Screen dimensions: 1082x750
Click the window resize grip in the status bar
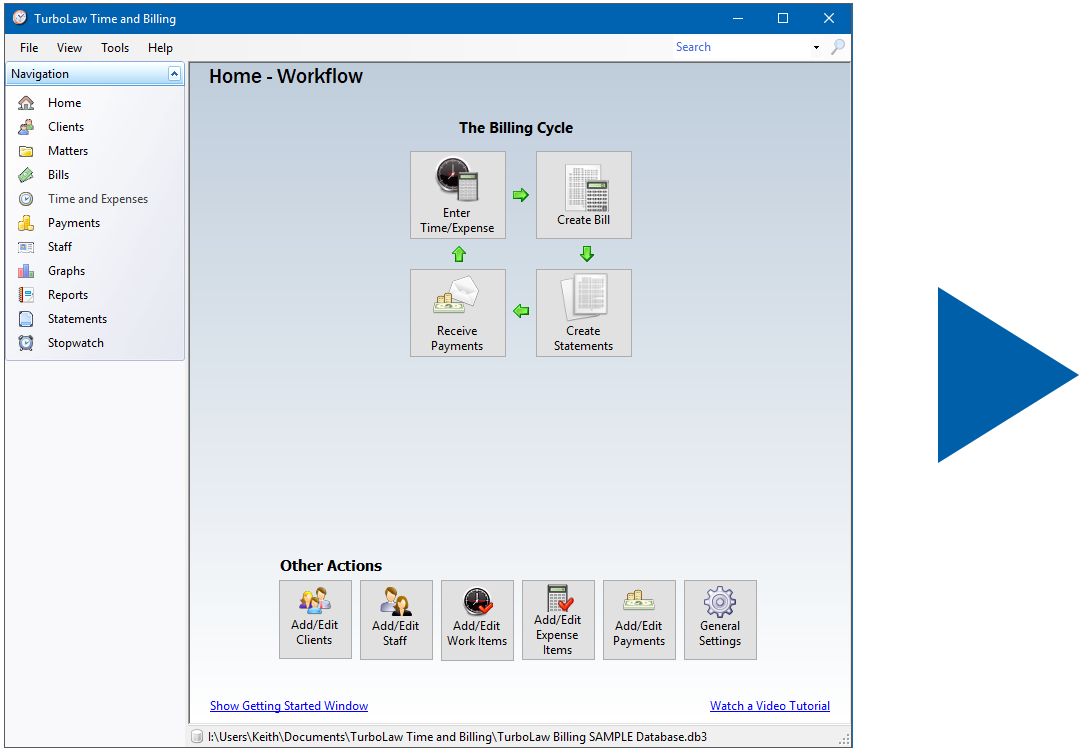tap(844, 739)
